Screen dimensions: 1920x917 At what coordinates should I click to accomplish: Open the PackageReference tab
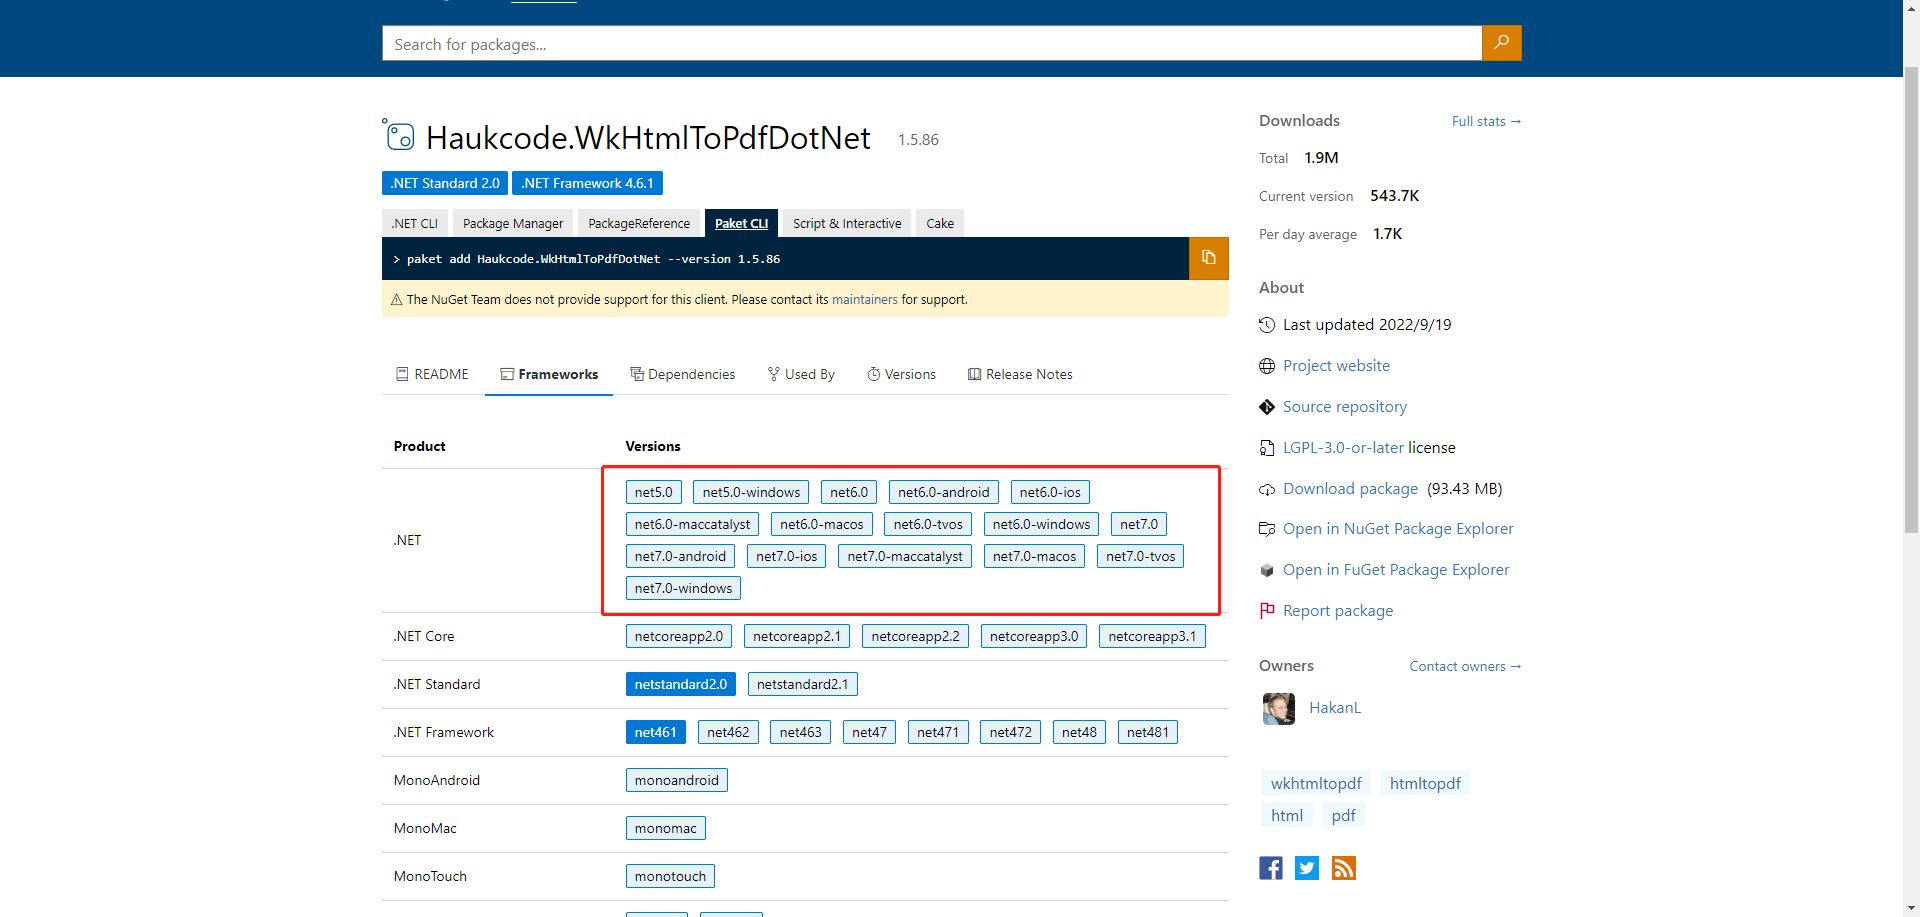tap(639, 223)
